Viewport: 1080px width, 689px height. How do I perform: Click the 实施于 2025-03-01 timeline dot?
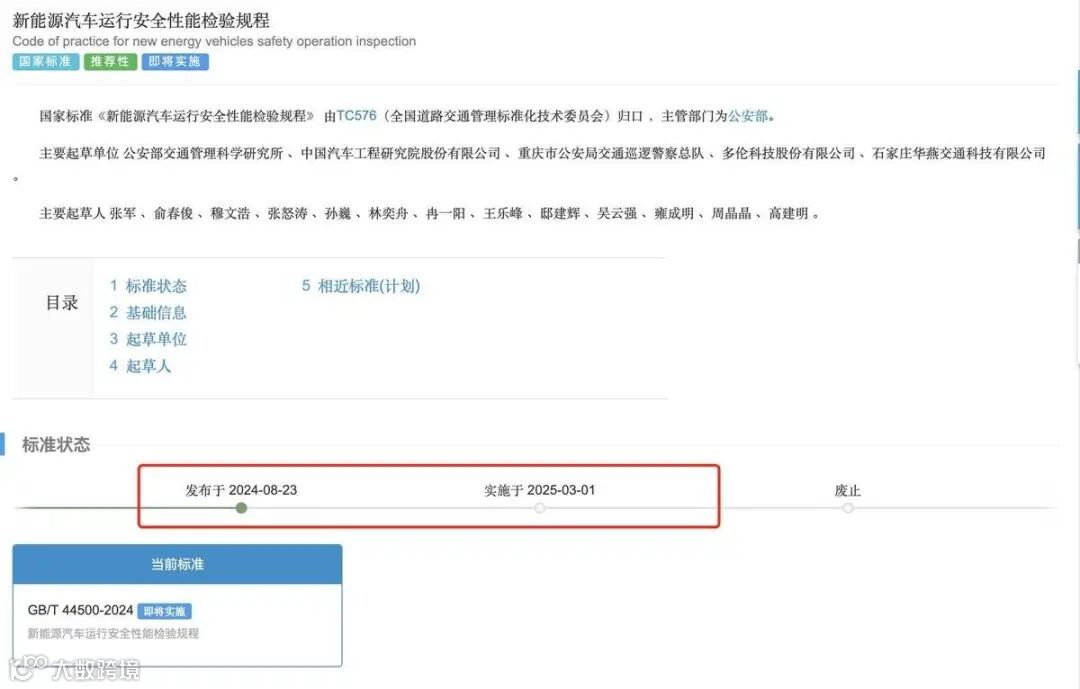tap(539, 508)
